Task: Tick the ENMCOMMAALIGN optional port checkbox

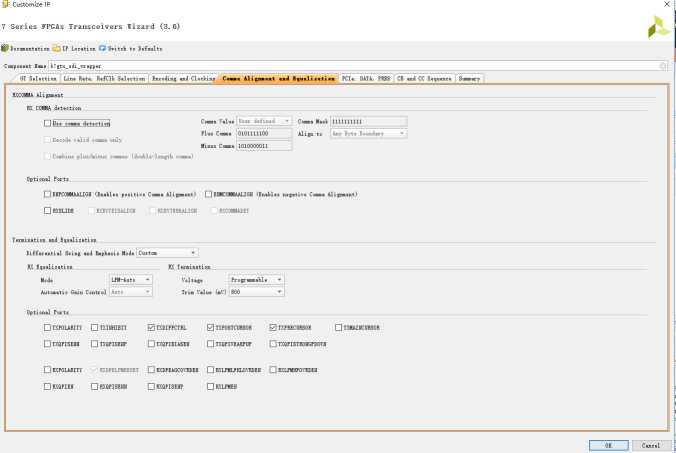Action: [x=209, y=194]
